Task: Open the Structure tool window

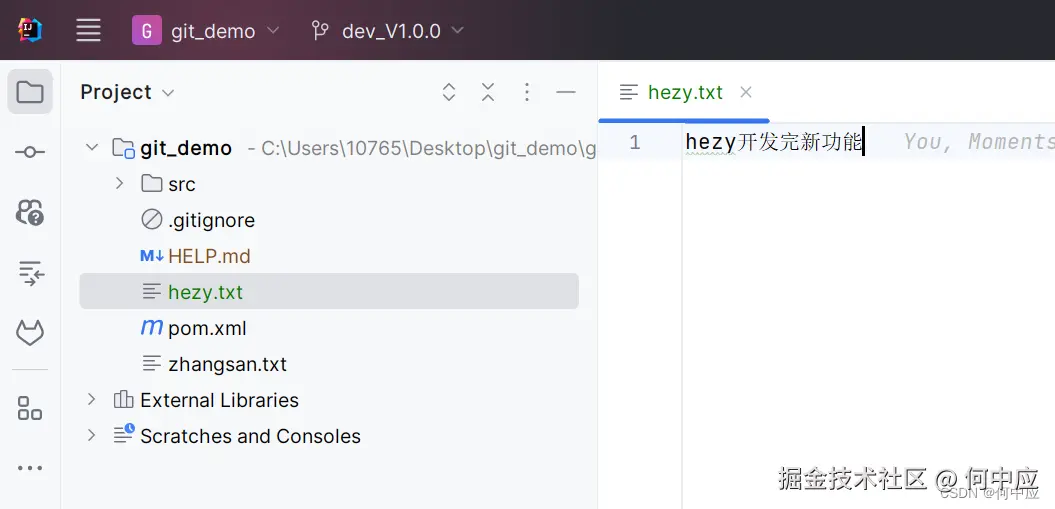Action: (30, 408)
